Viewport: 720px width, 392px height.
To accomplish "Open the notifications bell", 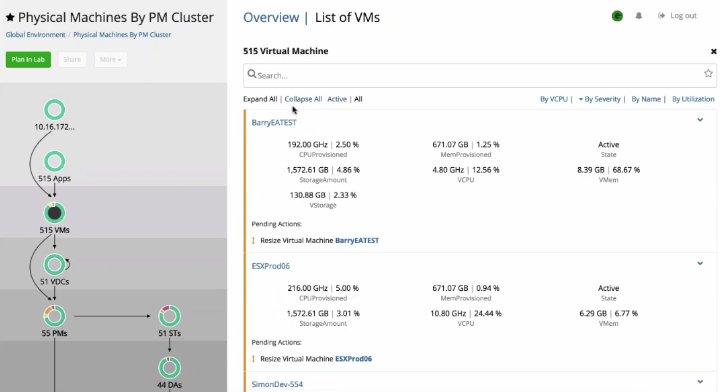I will pyautogui.click(x=639, y=16).
